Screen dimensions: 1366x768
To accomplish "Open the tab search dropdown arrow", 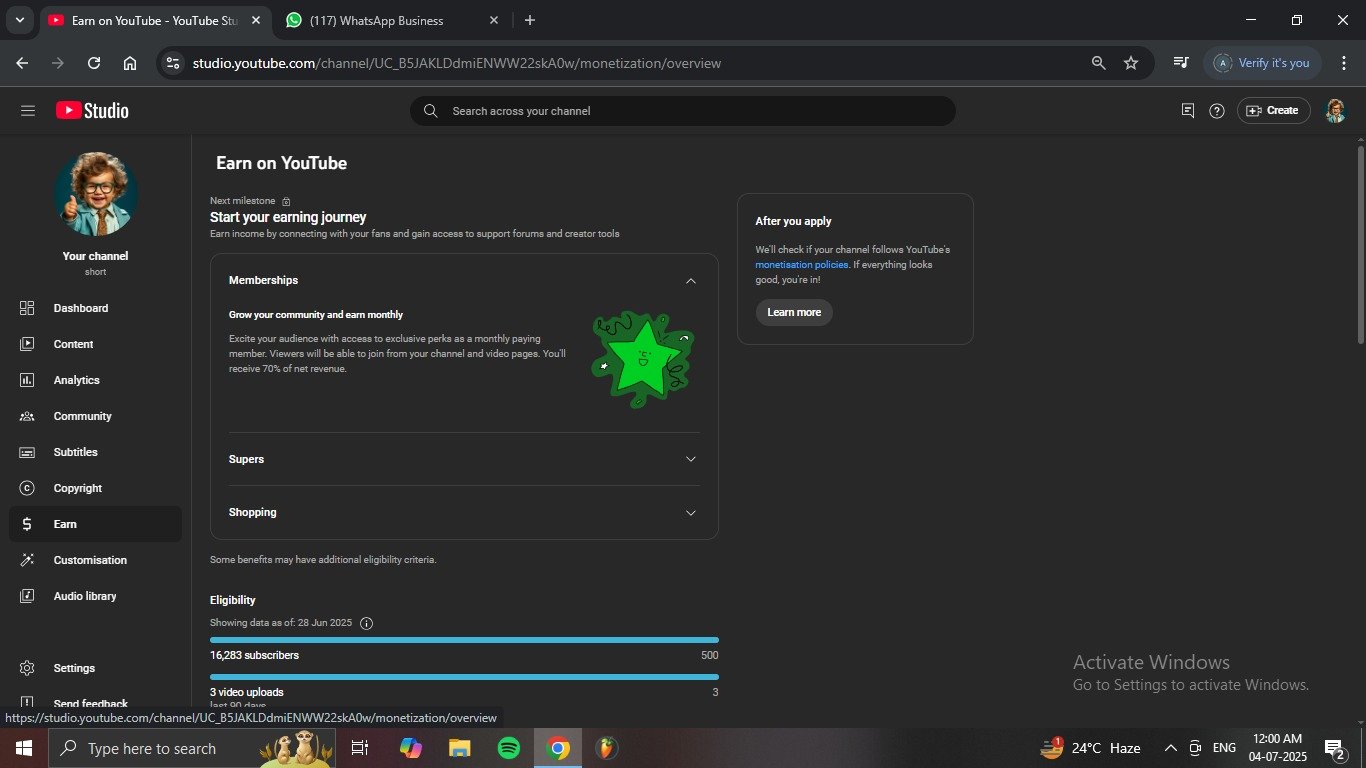I will coord(19,20).
